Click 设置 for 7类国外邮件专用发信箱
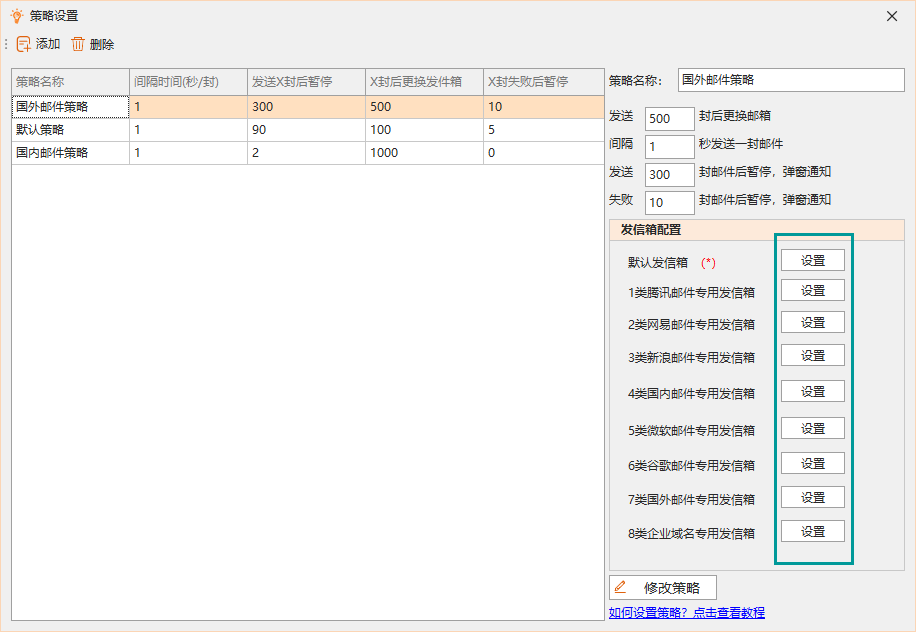Viewport: 916px width, 632px height. tap(813, 497)
